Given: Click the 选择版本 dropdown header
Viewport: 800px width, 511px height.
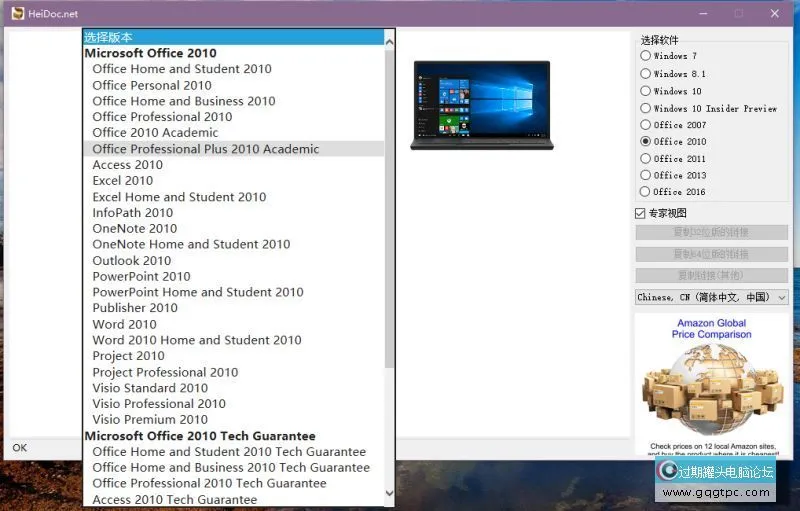Looking at the screenshot, I should 235,37.
